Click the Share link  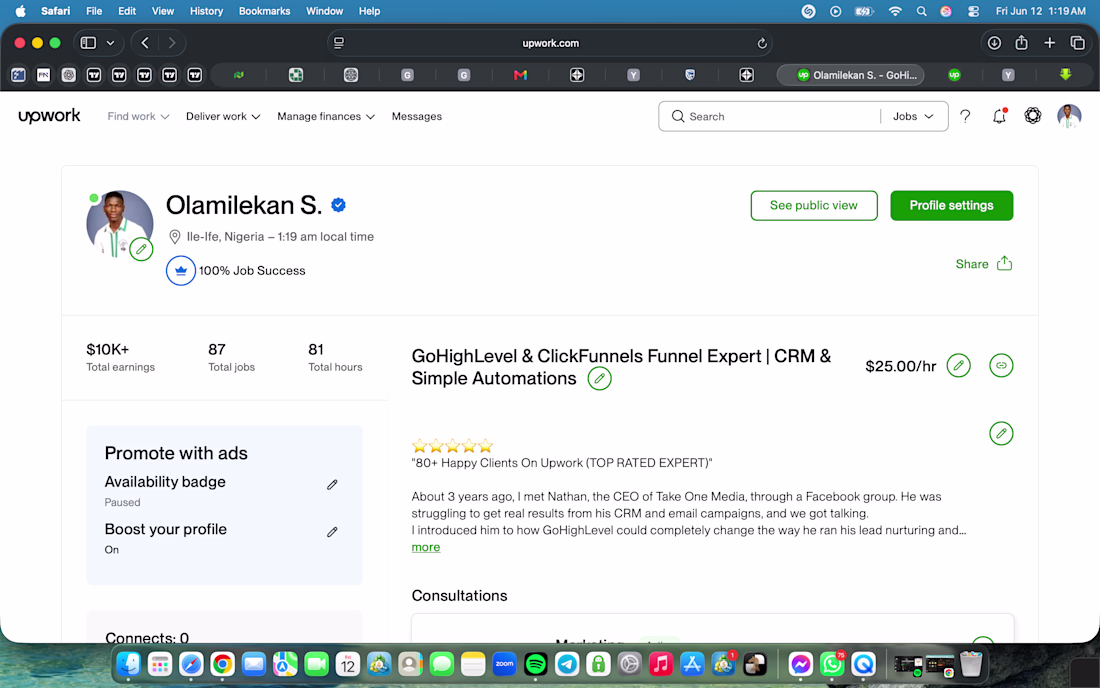[972, 264]
